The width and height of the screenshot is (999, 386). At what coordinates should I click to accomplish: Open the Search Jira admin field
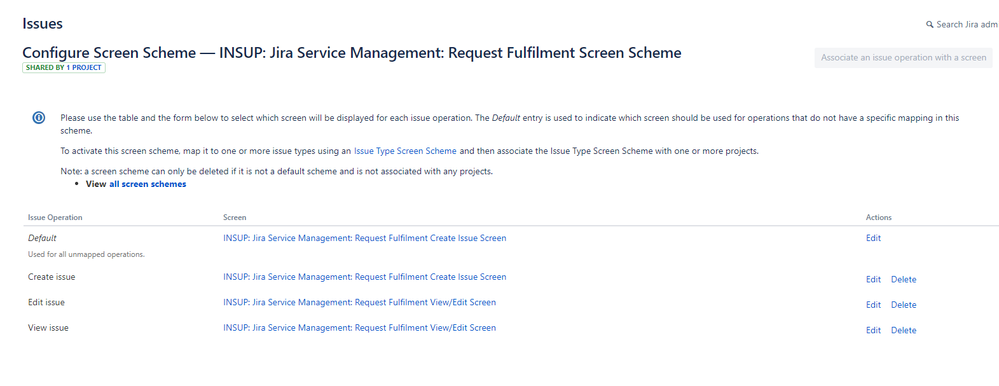coord(962,25)
